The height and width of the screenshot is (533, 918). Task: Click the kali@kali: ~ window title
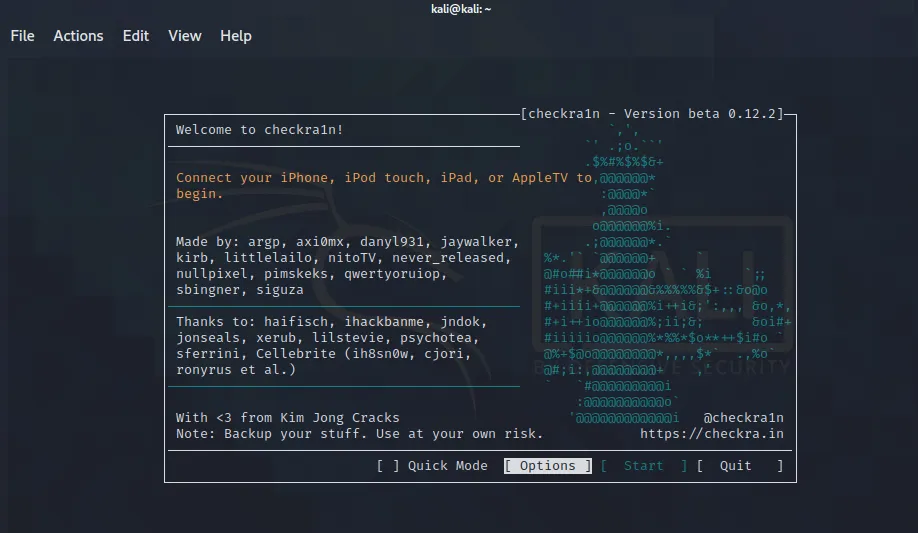[461, 9]
